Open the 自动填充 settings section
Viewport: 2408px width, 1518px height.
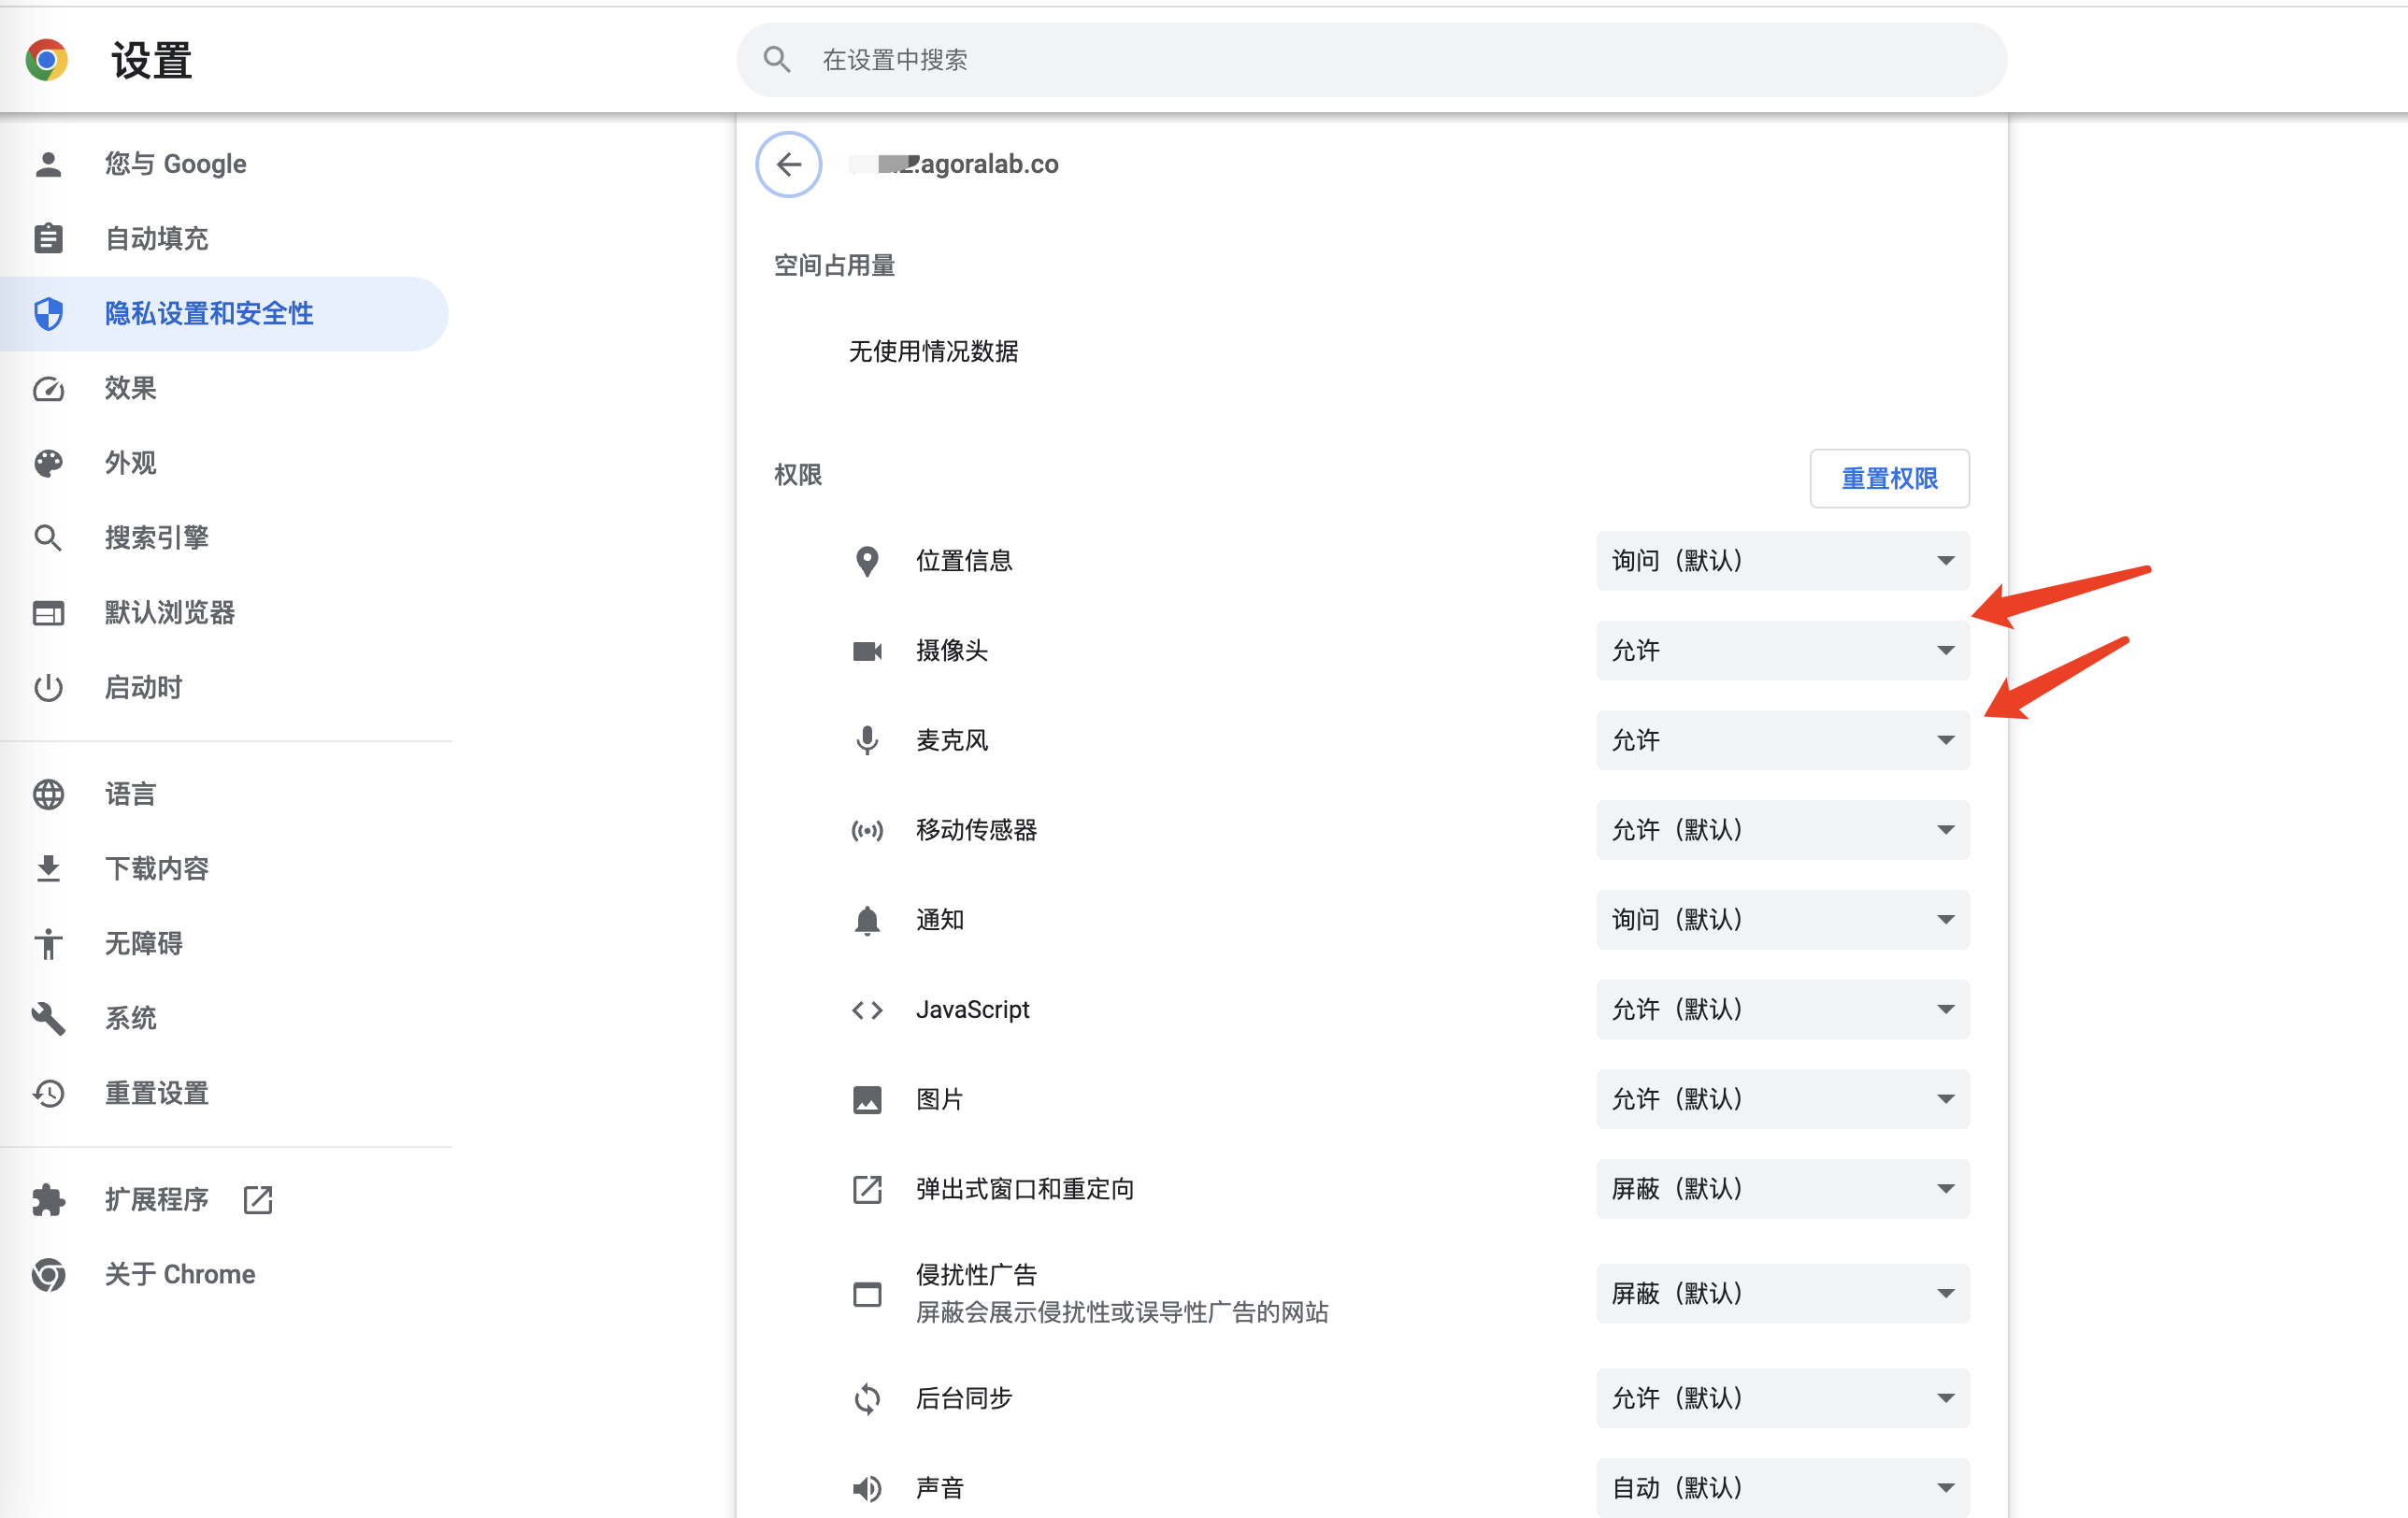[224, 239]
